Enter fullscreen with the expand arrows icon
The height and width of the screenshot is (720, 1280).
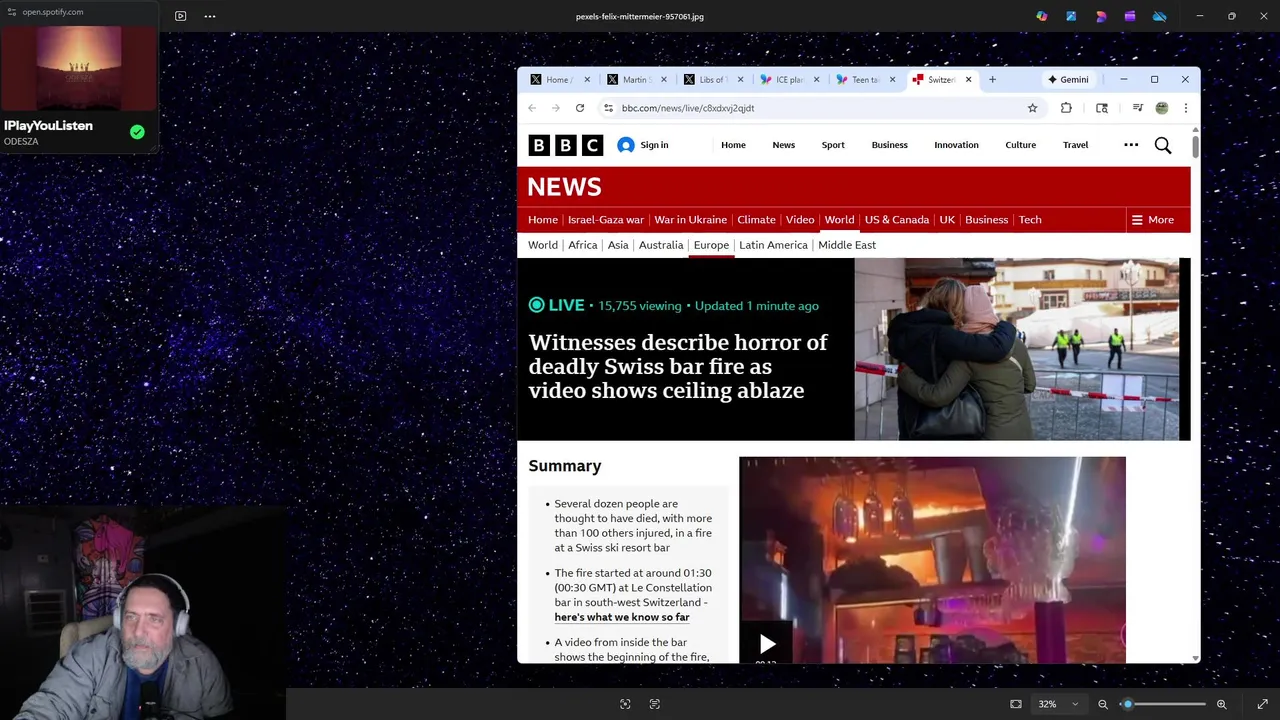tap(1262, 704)
